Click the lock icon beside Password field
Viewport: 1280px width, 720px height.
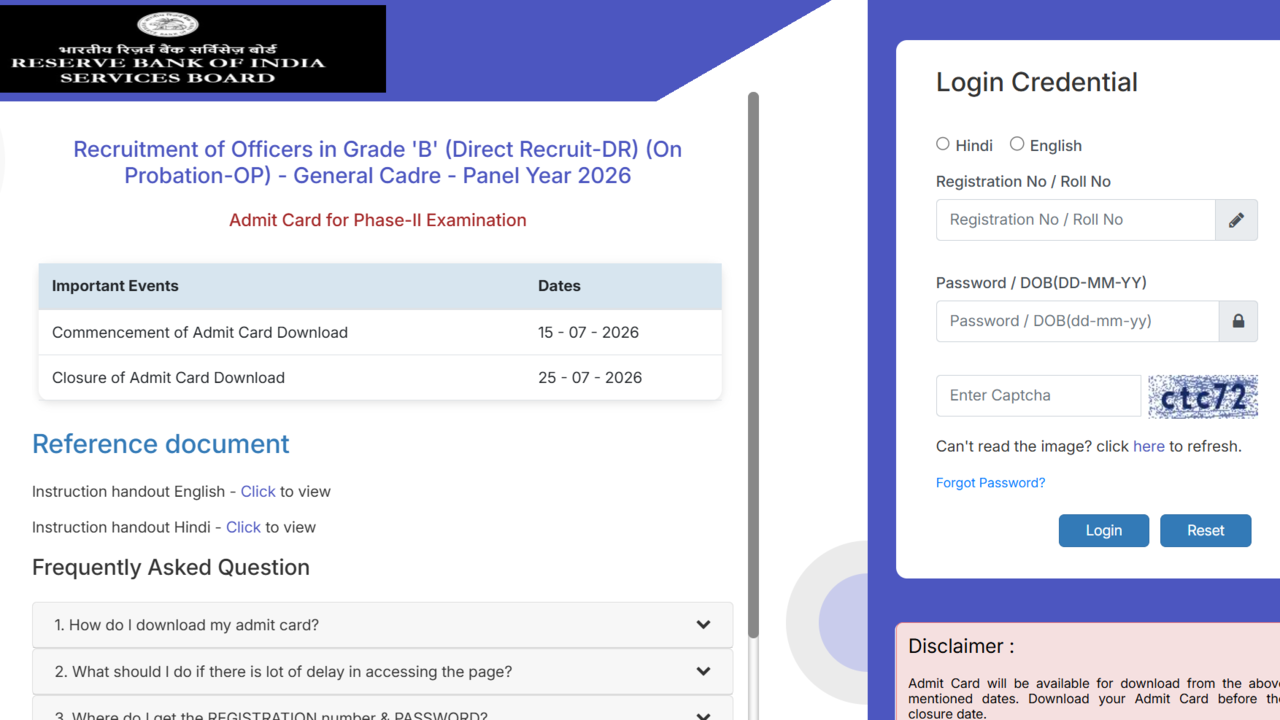(1238, 321)
